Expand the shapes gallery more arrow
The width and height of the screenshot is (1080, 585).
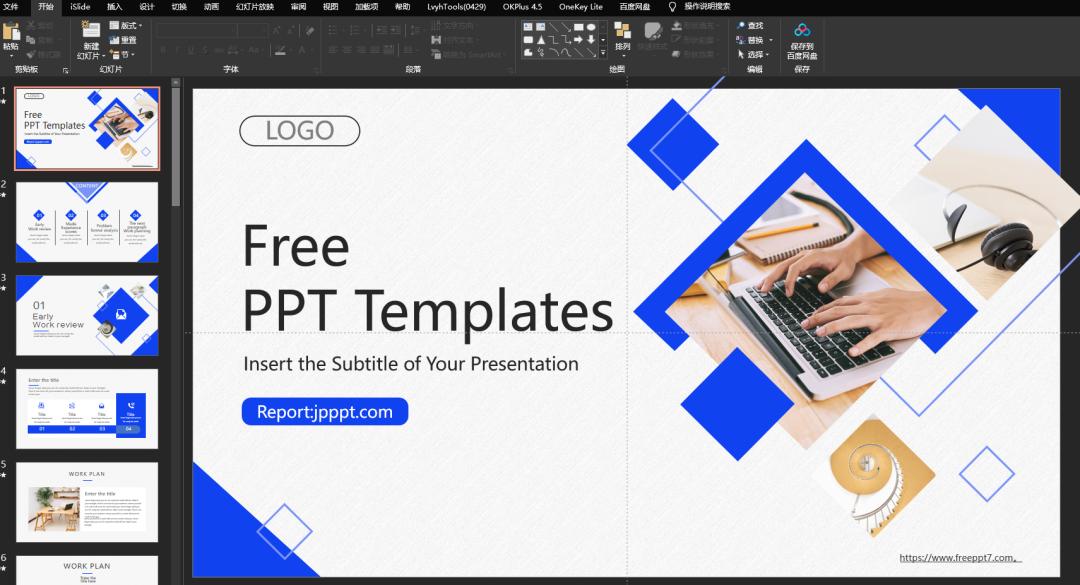tap(603, 51)
